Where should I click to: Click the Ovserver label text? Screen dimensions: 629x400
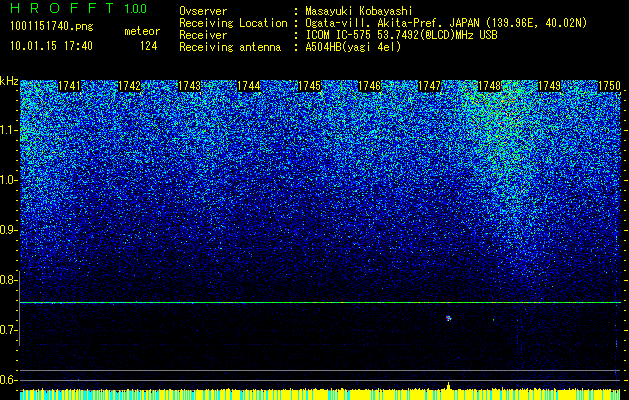[x=203, y=11]
